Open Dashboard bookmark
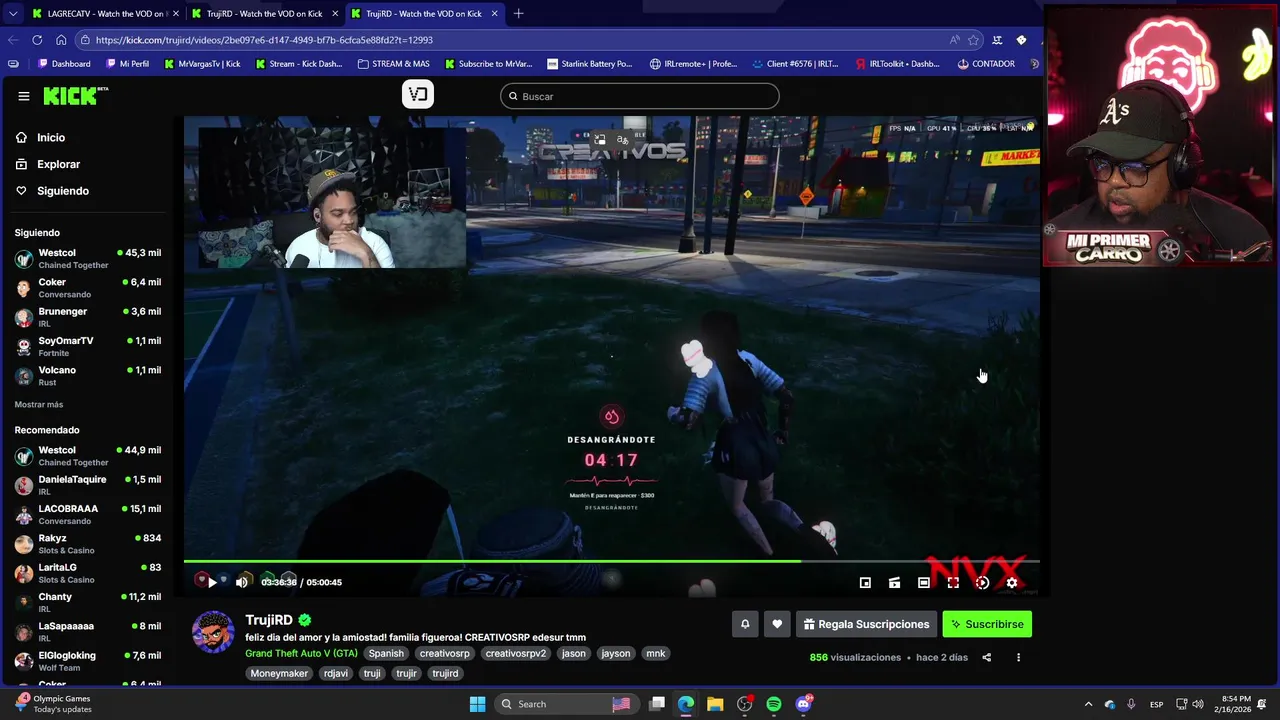Screen dimensions: 1280x720 (x=64, y=64)
